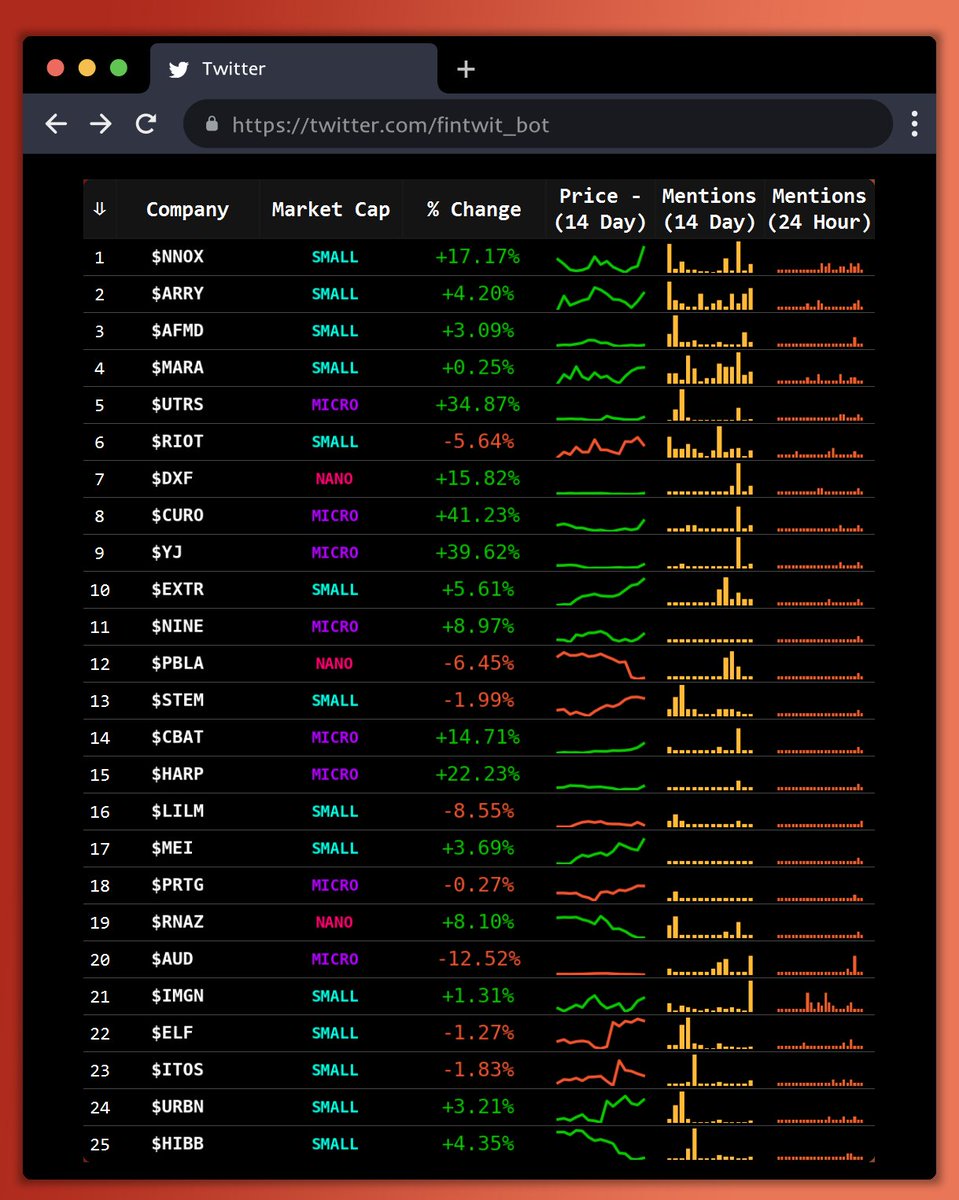Viewport: 959px width, 1200px height.
Task: Open the browser three-dot menu
Action: tap(914, 124)
